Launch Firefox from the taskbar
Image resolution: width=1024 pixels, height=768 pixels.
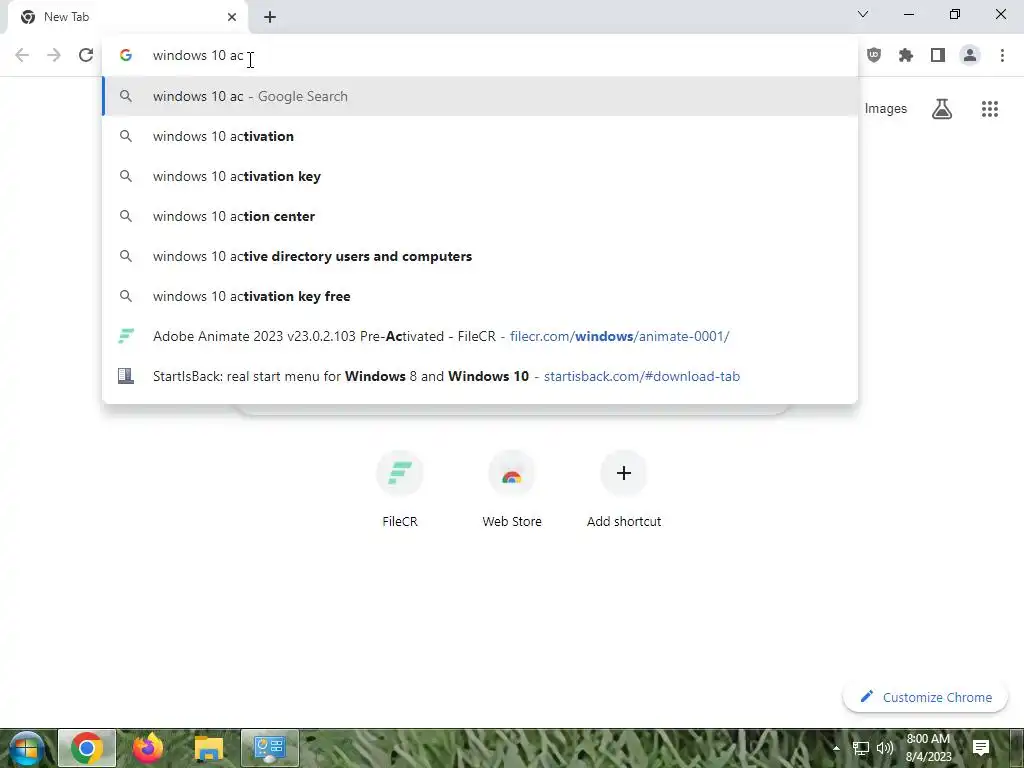(148, 748)
